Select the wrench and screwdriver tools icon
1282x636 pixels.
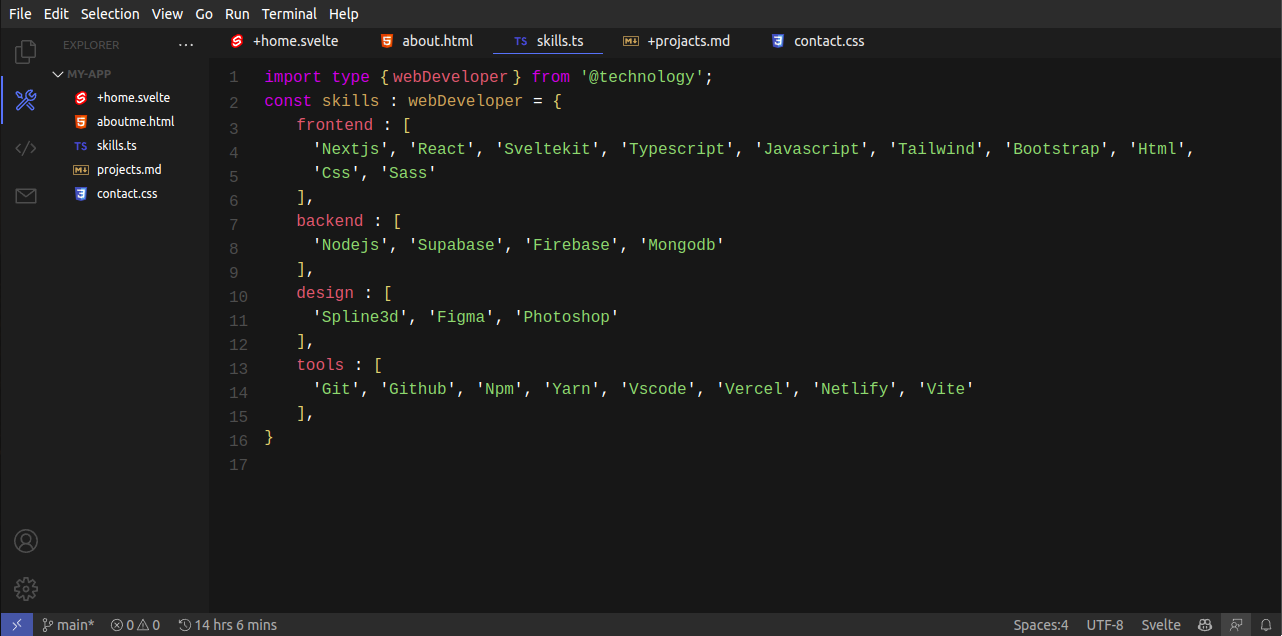[x=26, y=100]
